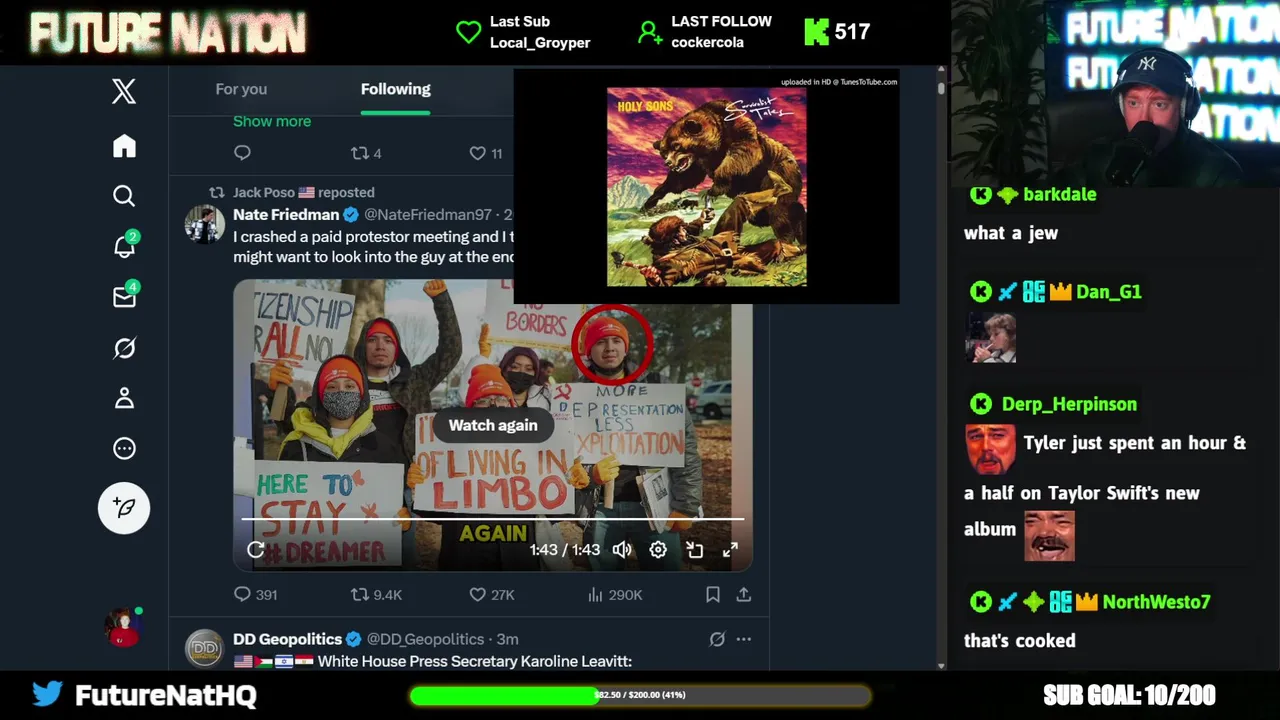1280x720 pixels.
Task: Click the Kick viewer count 517
Action: [x=852, y=32]
